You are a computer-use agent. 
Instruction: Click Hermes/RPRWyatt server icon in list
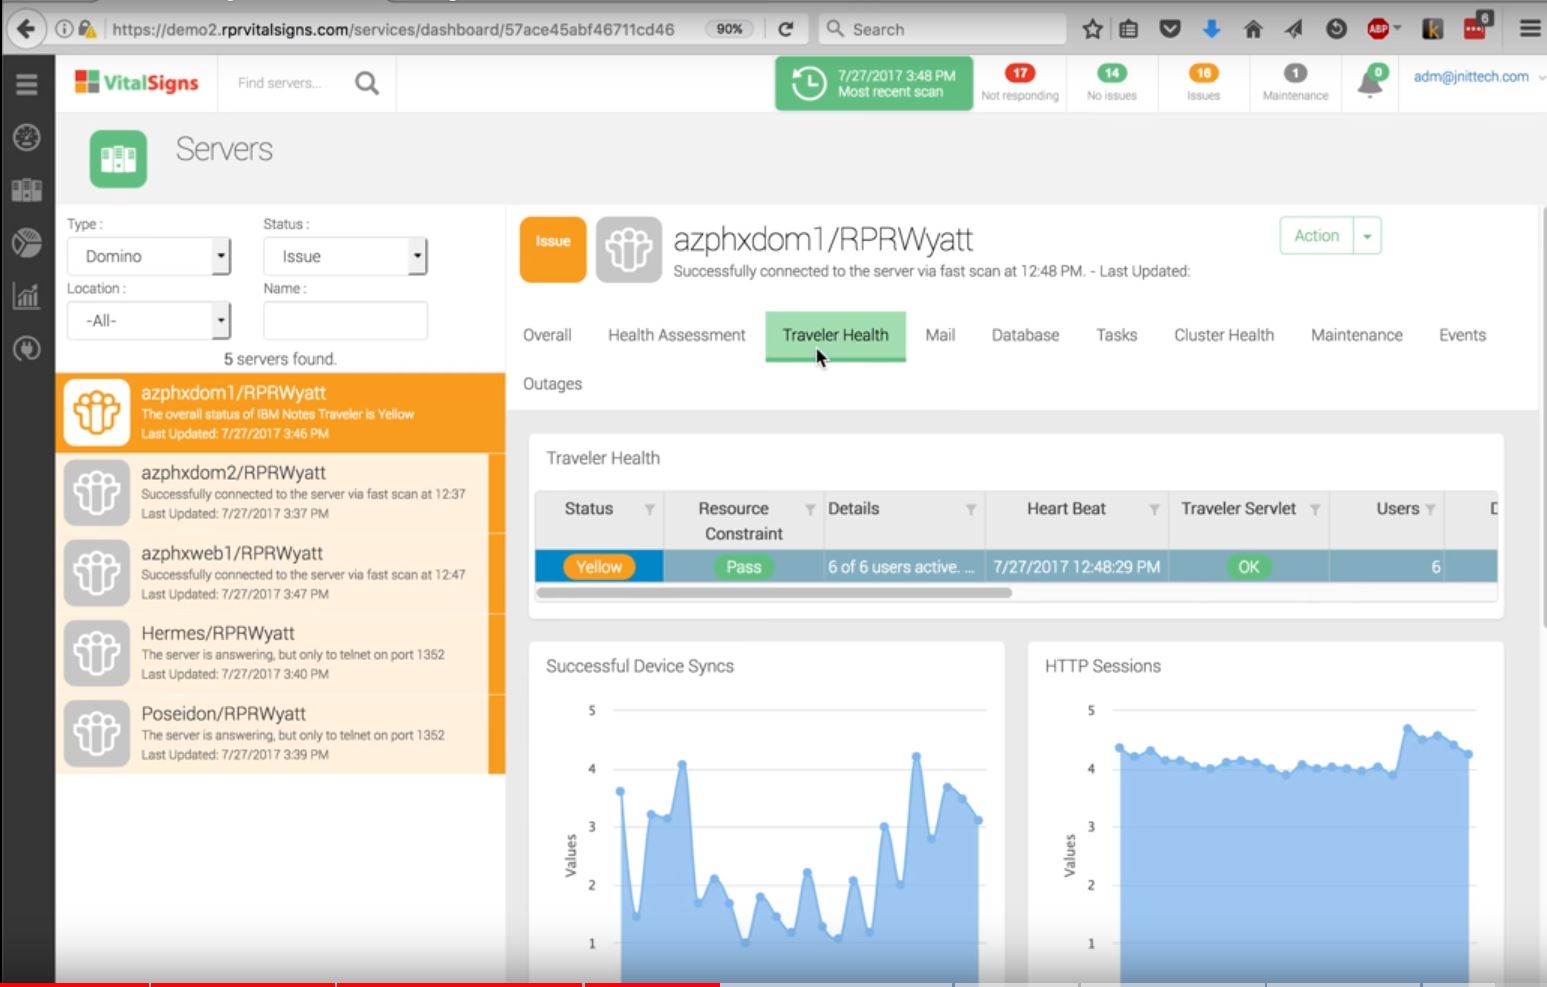tap(97, 653)
